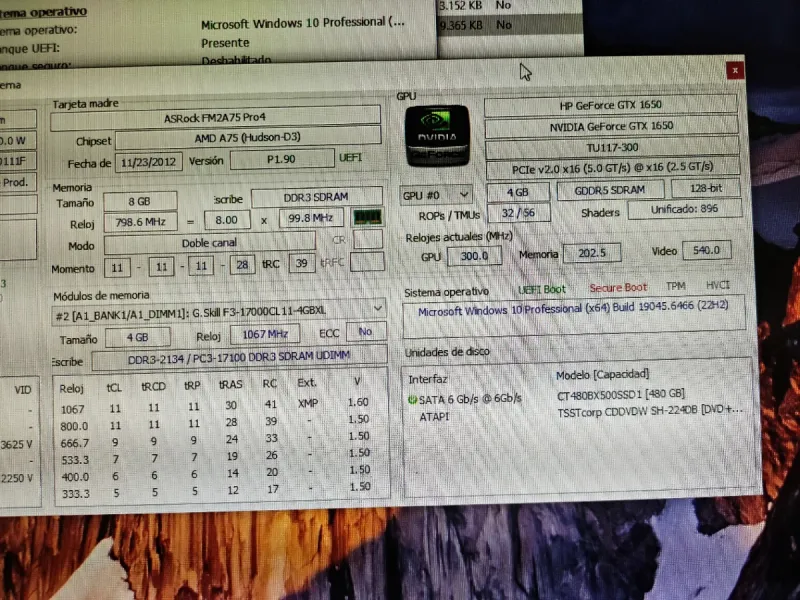Click the module clock 1067 MHz field
Image resolution: width=800 pixels, height=600 pixels.
265,334
